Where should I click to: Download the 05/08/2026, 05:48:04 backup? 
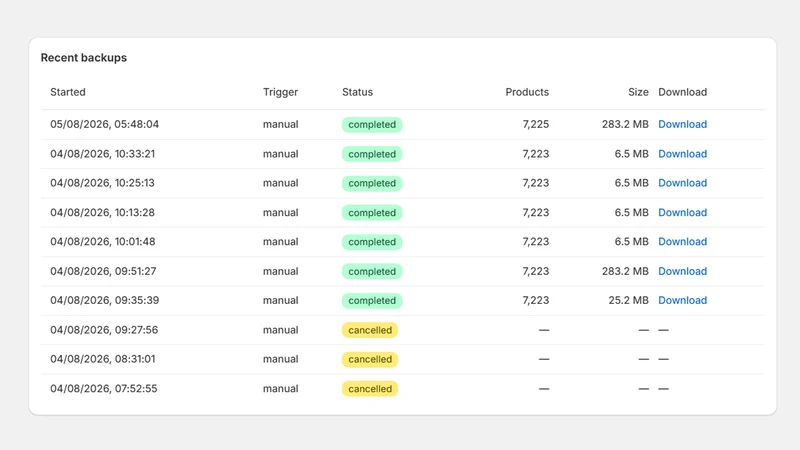[x=682, y=124]
